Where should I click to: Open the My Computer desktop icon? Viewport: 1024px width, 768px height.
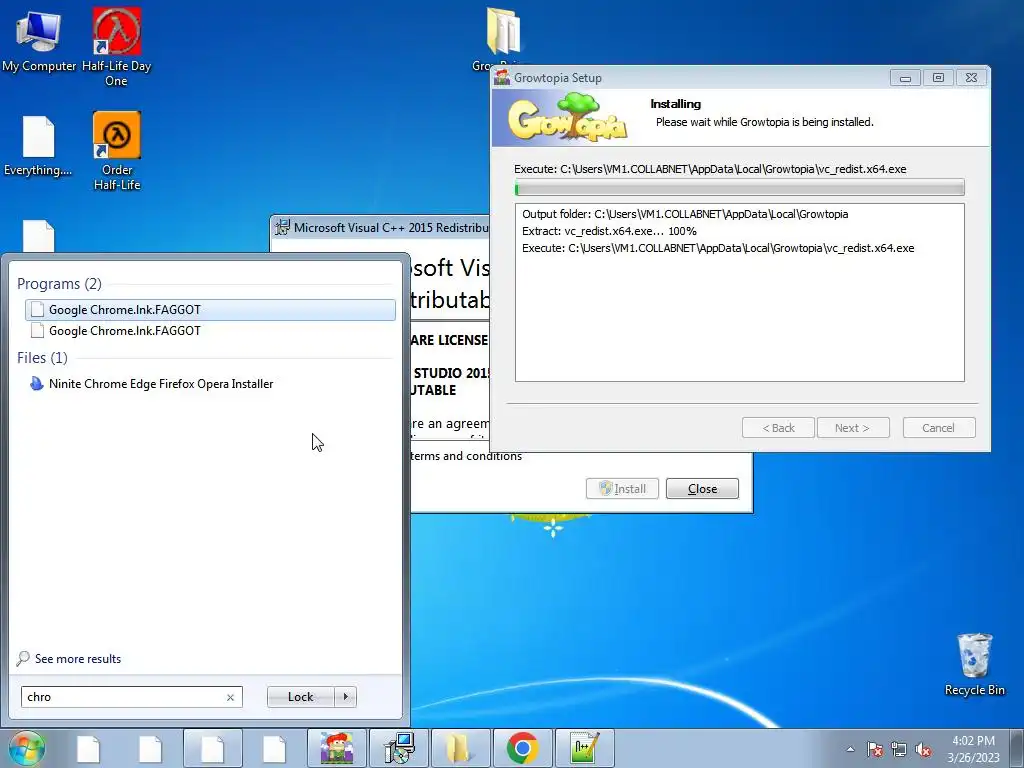coord(39,40)
